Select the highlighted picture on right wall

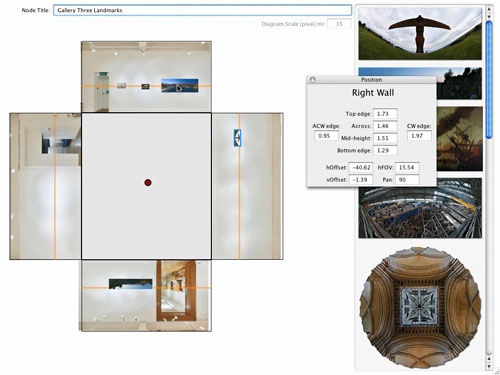[237, 138]
